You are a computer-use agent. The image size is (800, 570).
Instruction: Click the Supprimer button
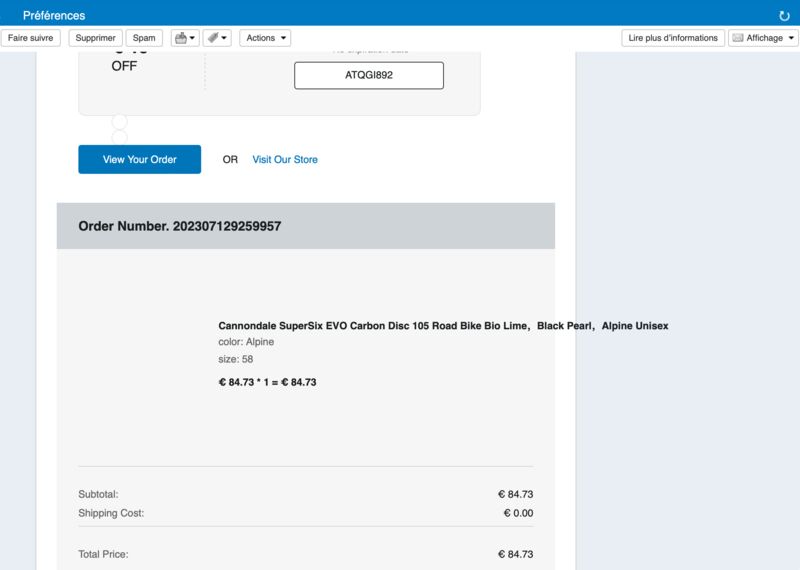point(95,38)
